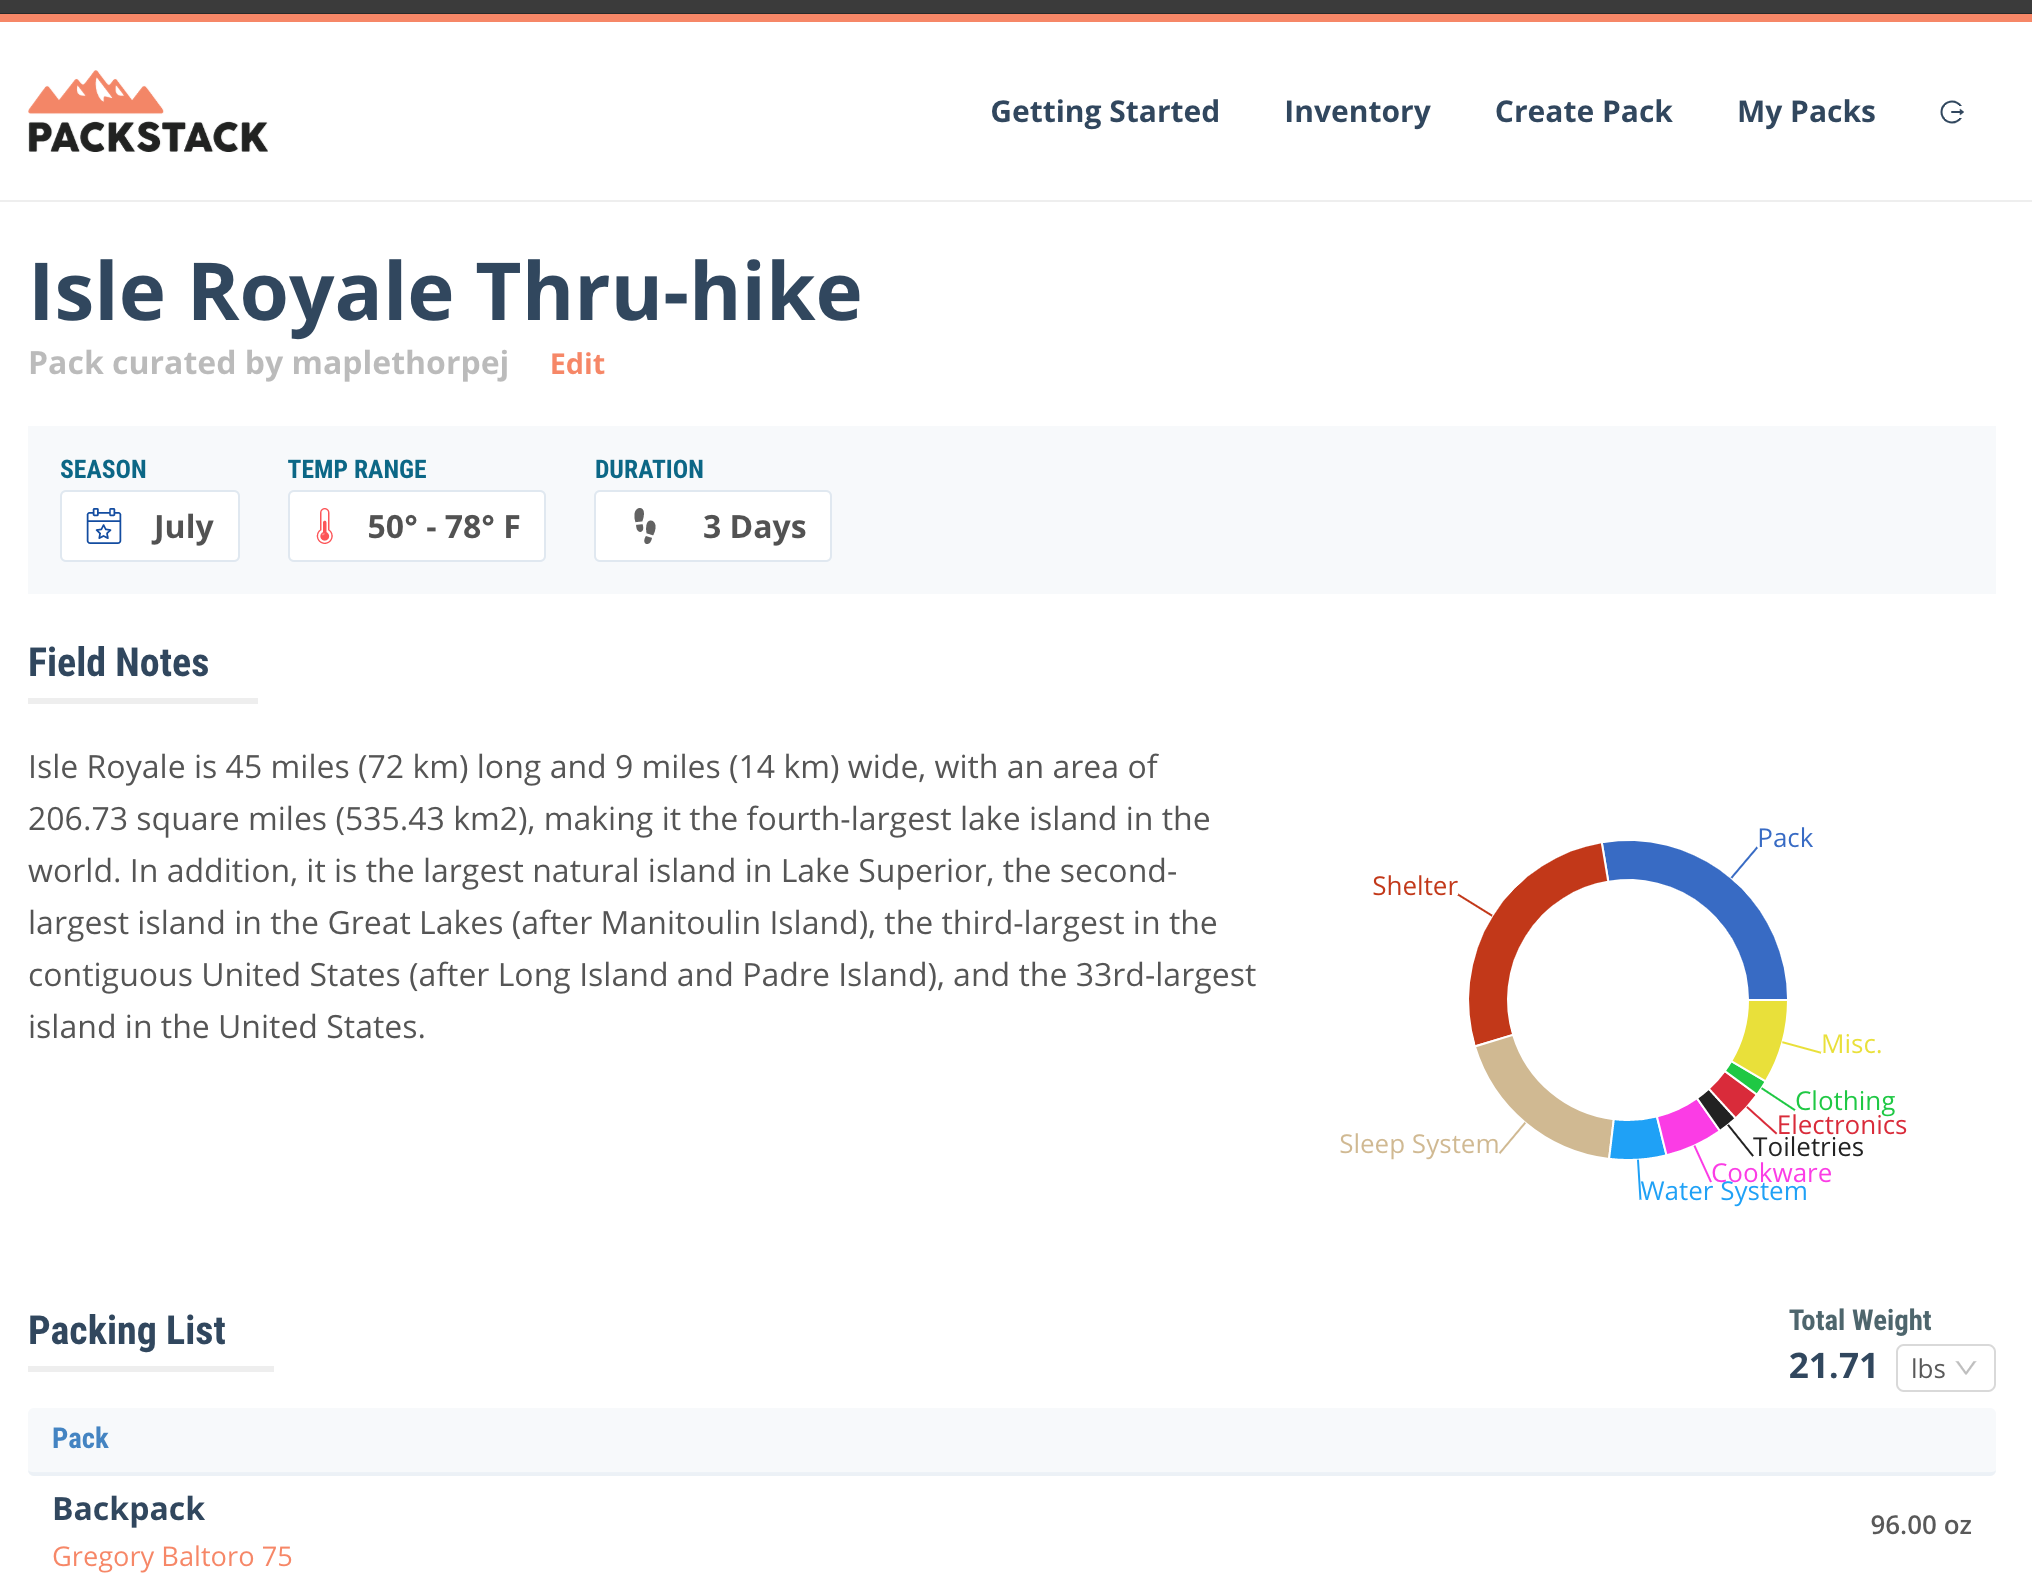This screenshot has width=2032, height=1590.
Task: Click the Sleep System chart label
Action: click(x=1419, y=1144)
